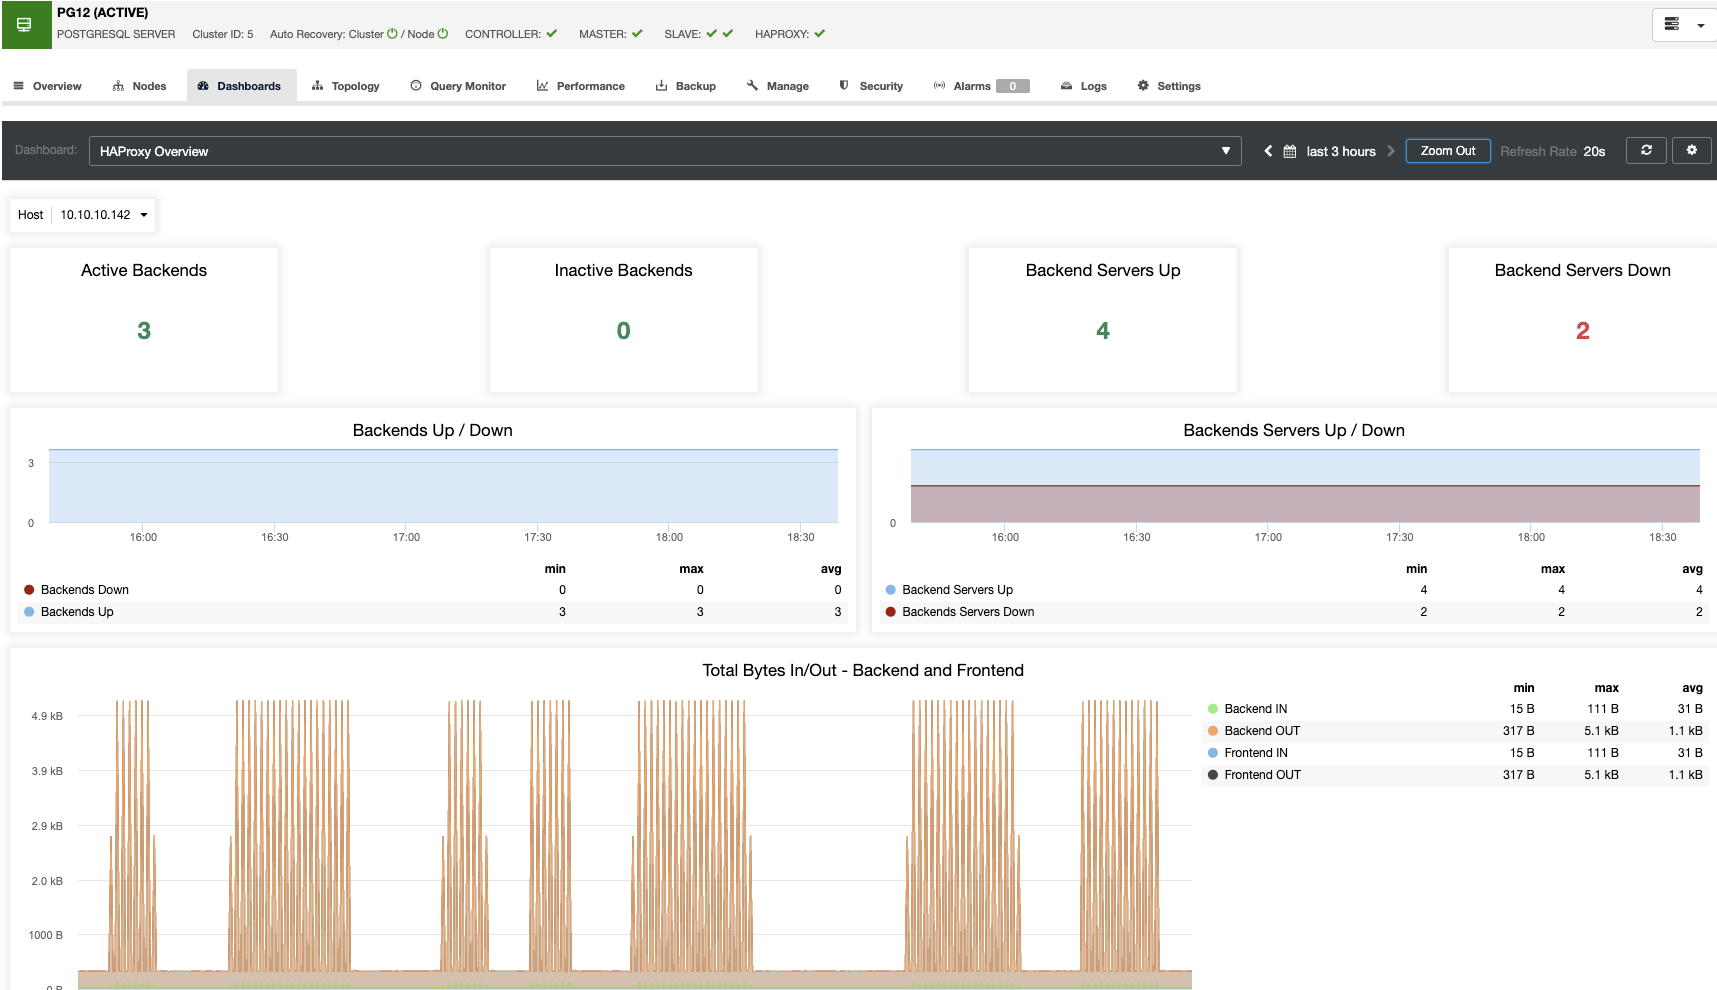Click the last 3 hours time range
This screenshot has width=1717, height=990.
pyautogui.click(x=1340, y=151)
